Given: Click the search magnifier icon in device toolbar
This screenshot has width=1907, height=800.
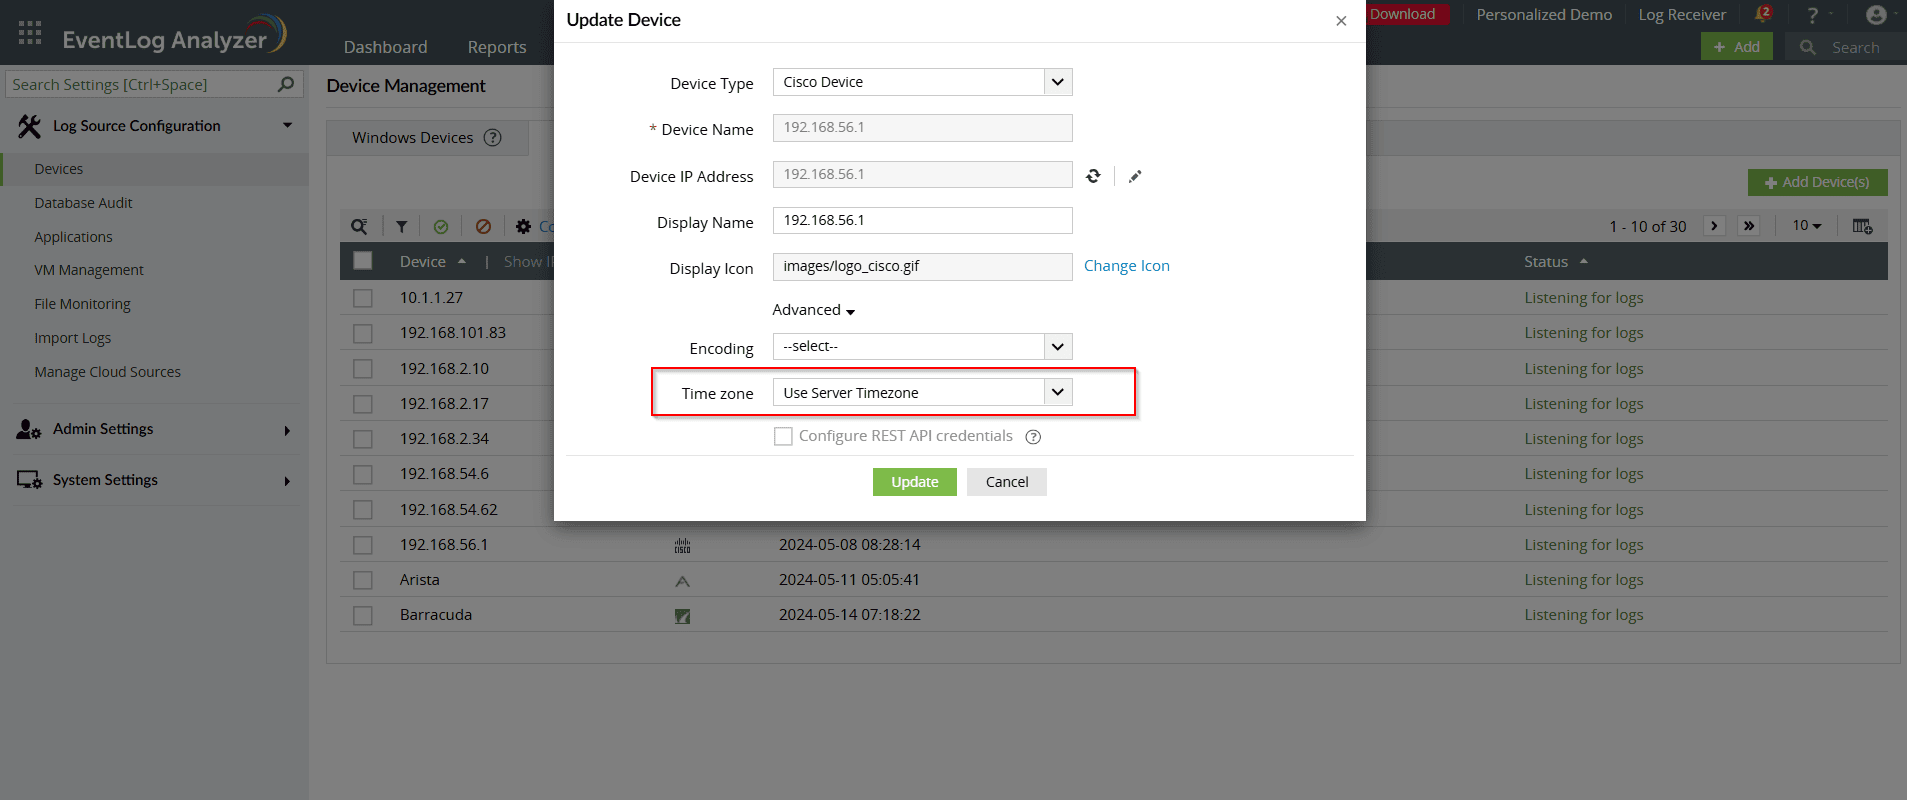Looking at the screenshot, I should pos(359,227).
